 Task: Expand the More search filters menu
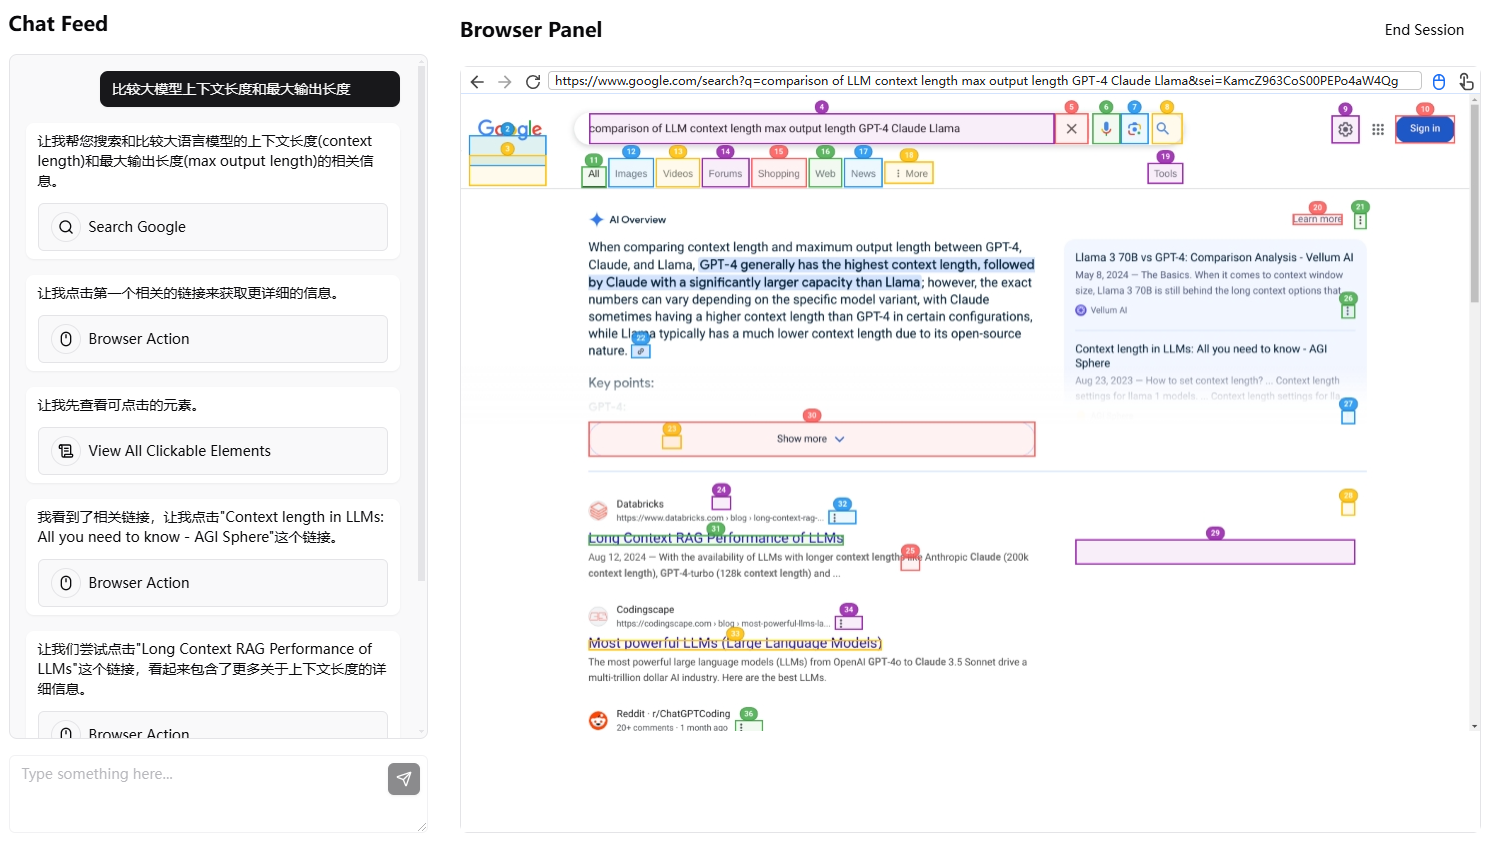pos(910,174)
